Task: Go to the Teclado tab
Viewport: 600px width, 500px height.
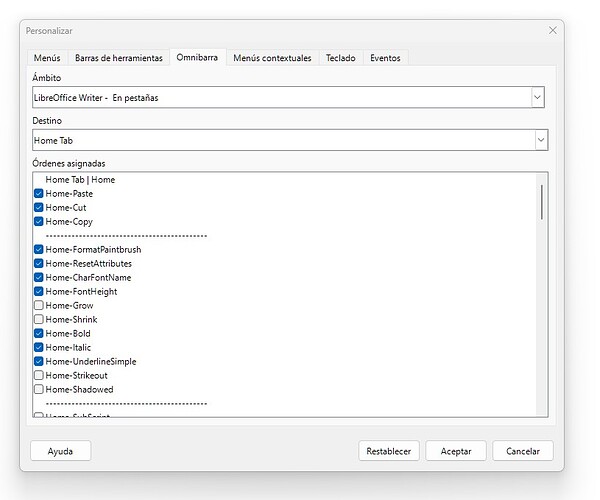Action: [x=342, y=58]
